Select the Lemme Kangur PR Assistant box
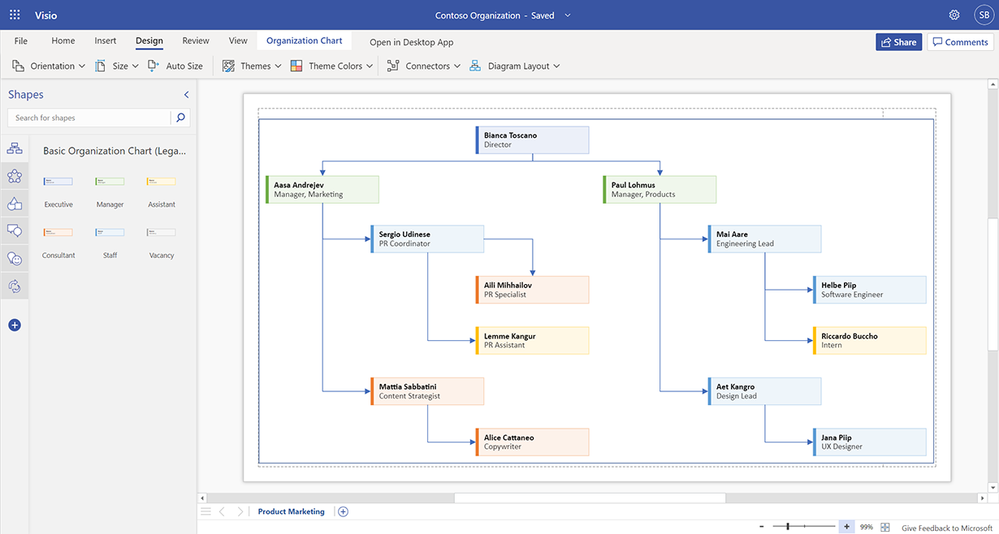 tap(532, 340)
